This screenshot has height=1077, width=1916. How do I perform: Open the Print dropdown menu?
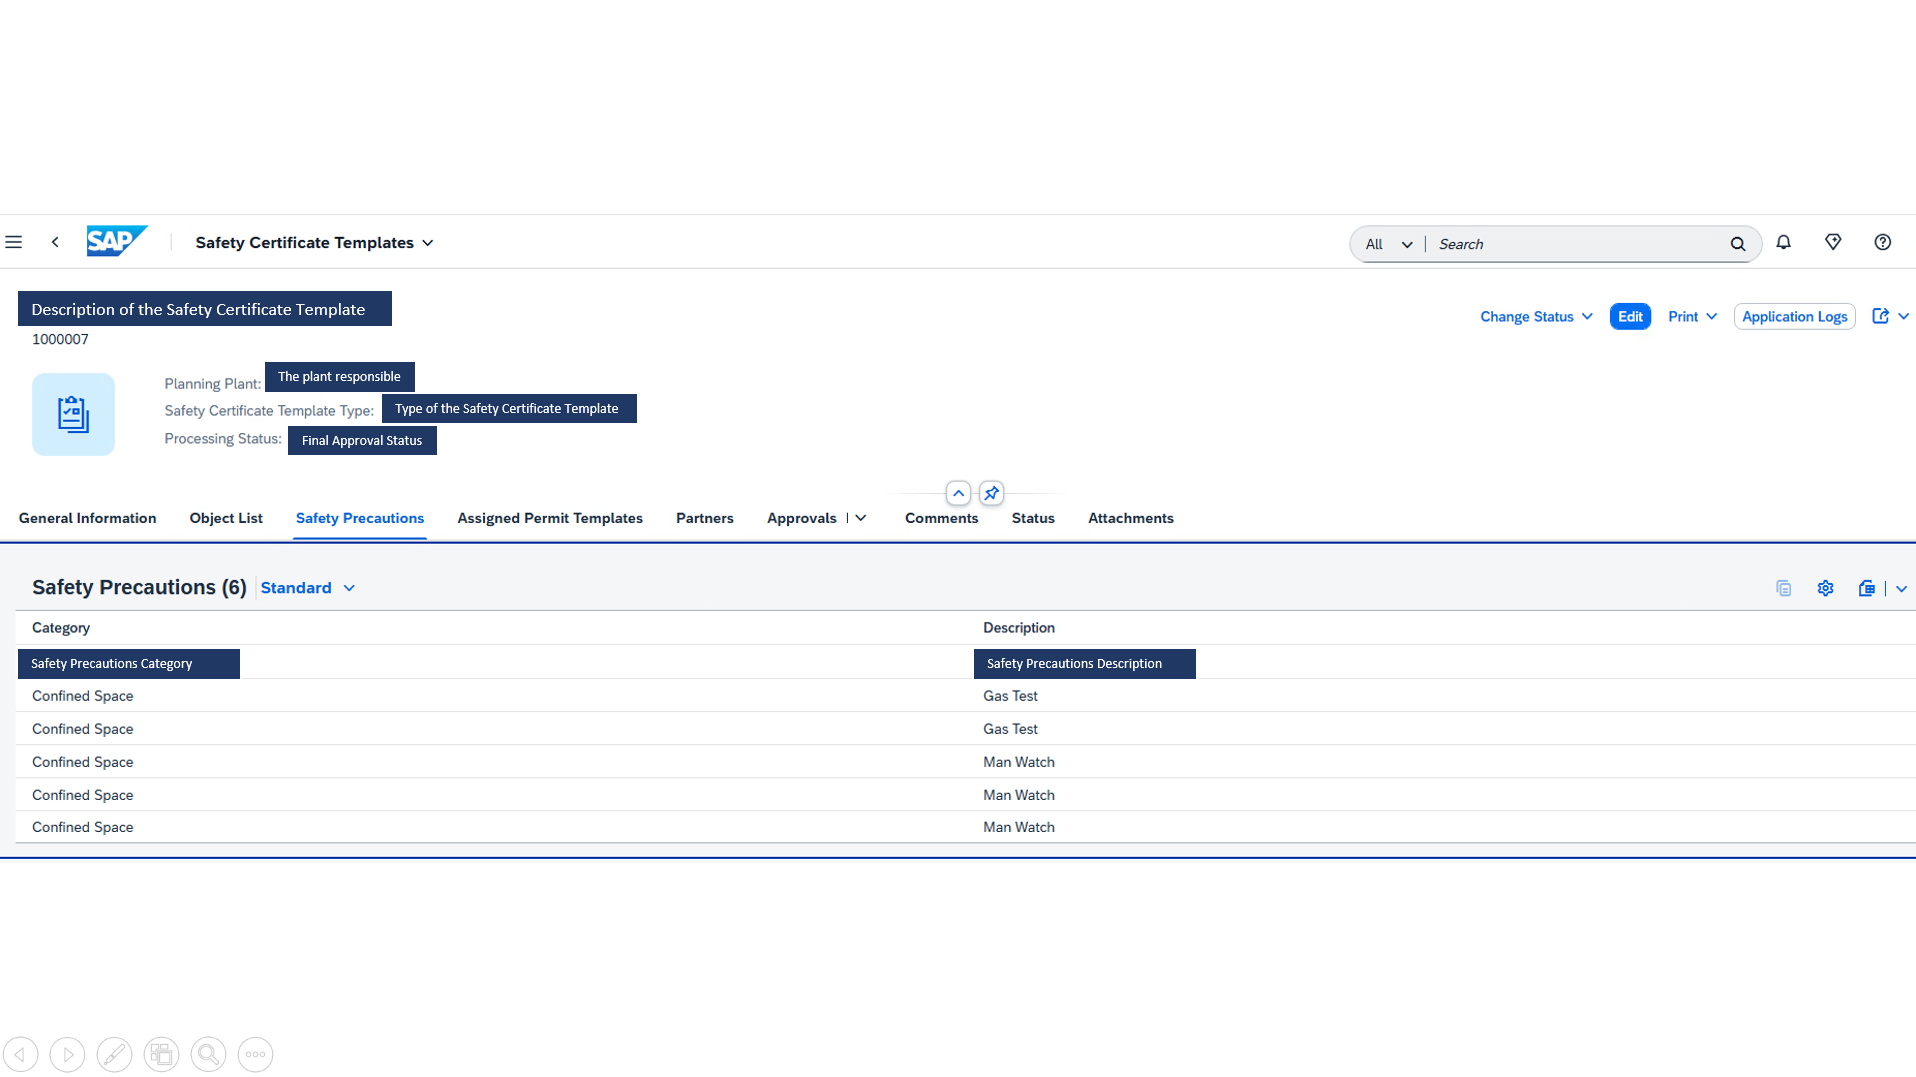coord(1692,316)
